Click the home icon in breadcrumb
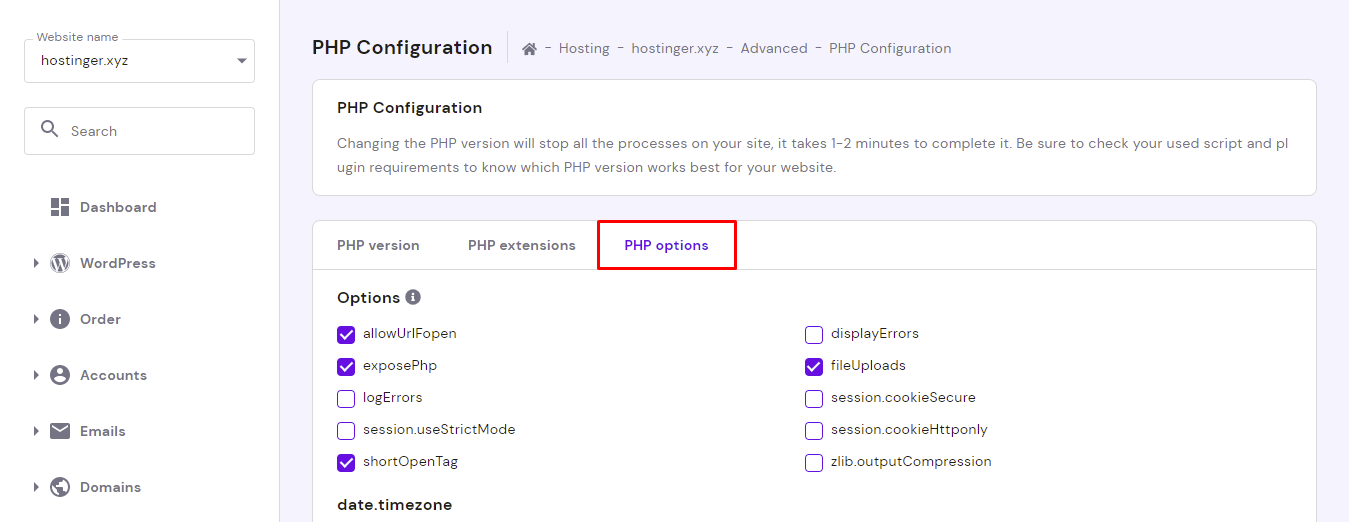 point(530,48)
